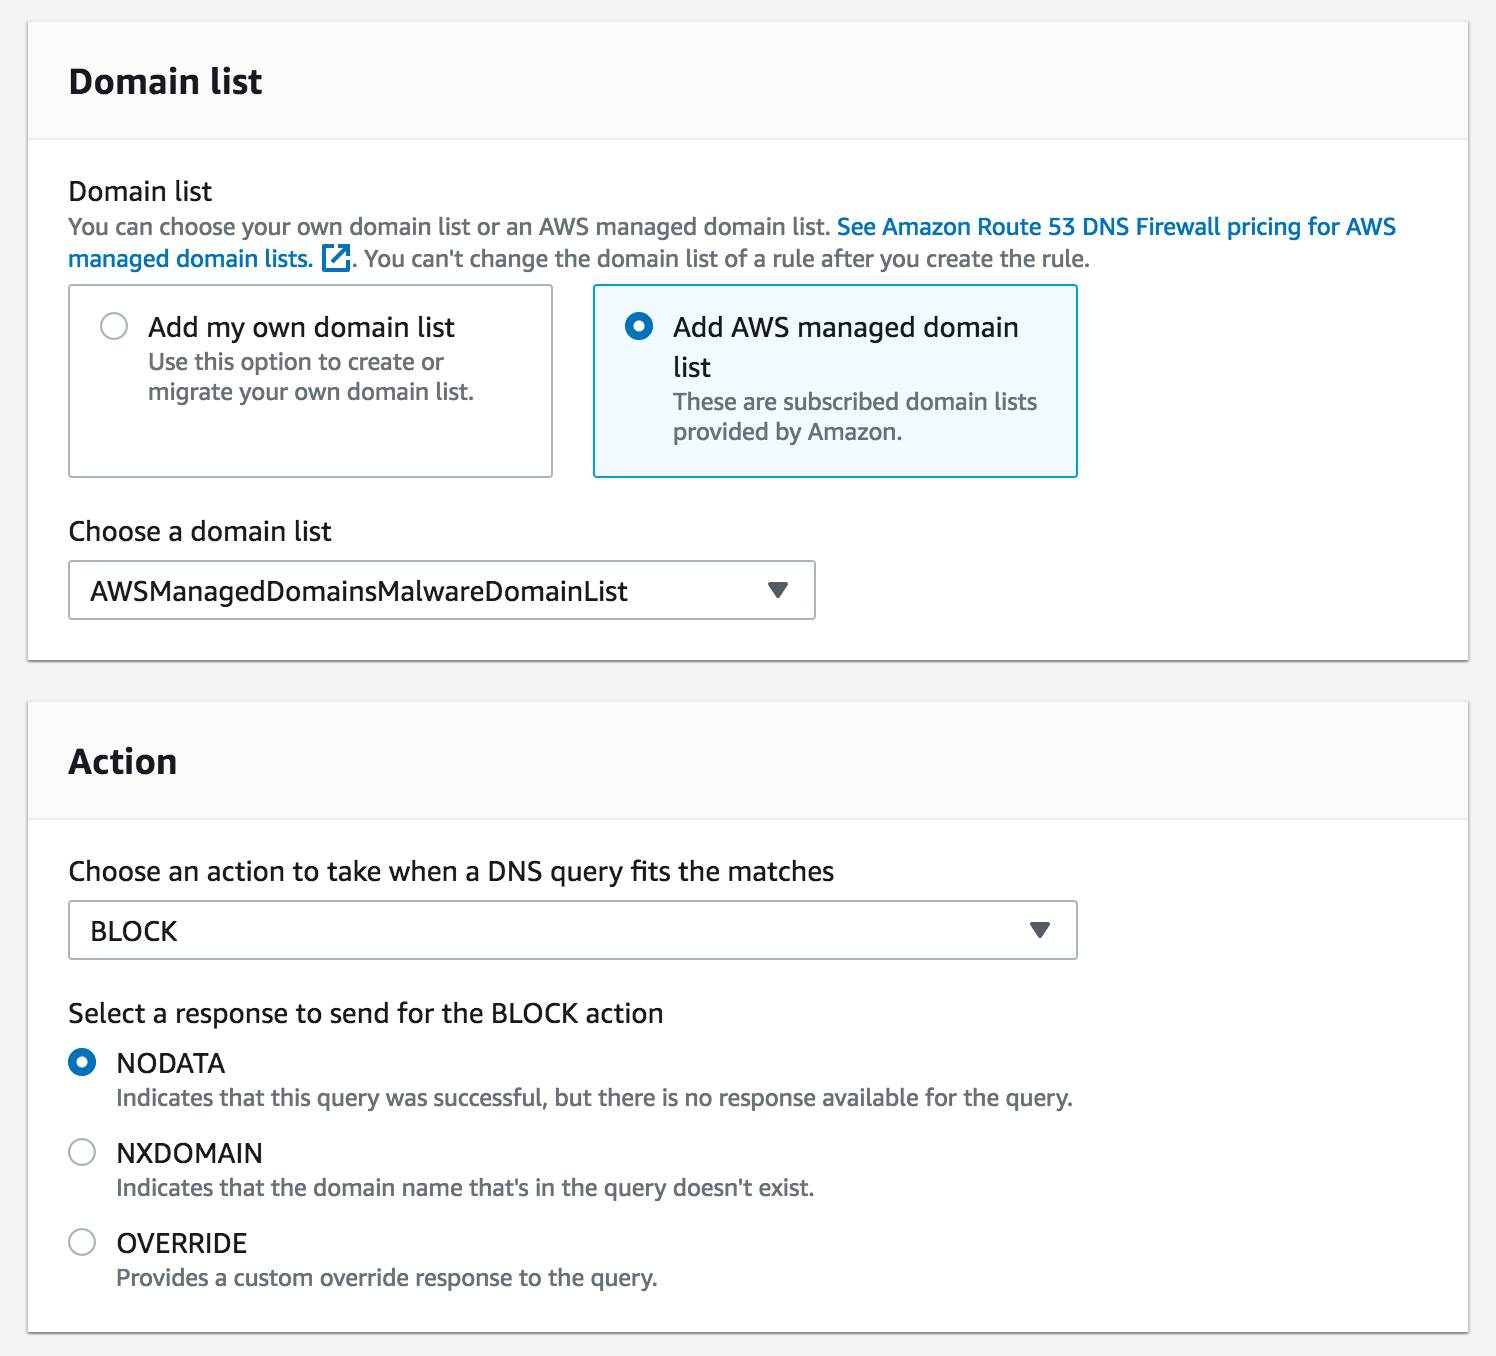The image size is (1496, 1356).
Task: Click the external link icon beside managed domain lists
Action: coord(336,258)
